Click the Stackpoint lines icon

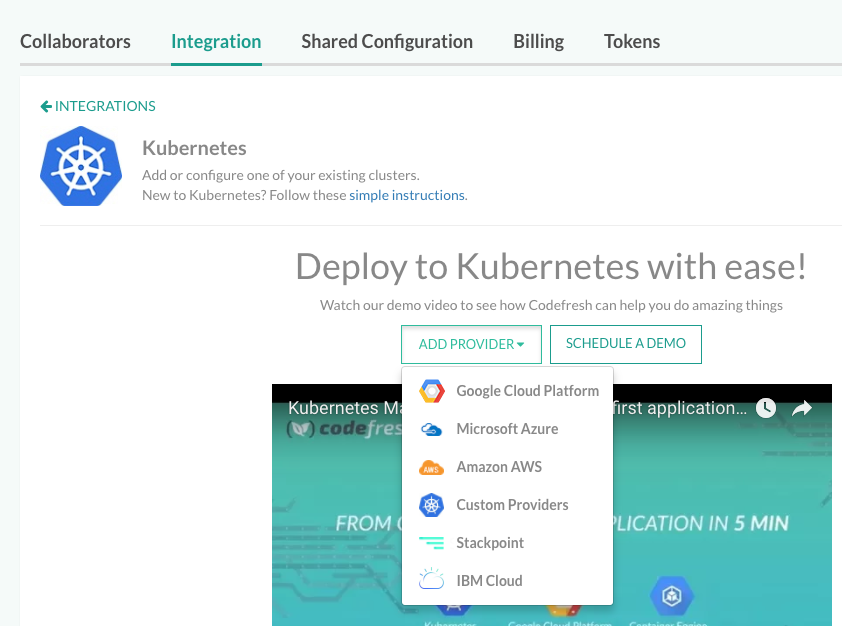[x=431, y=543]
